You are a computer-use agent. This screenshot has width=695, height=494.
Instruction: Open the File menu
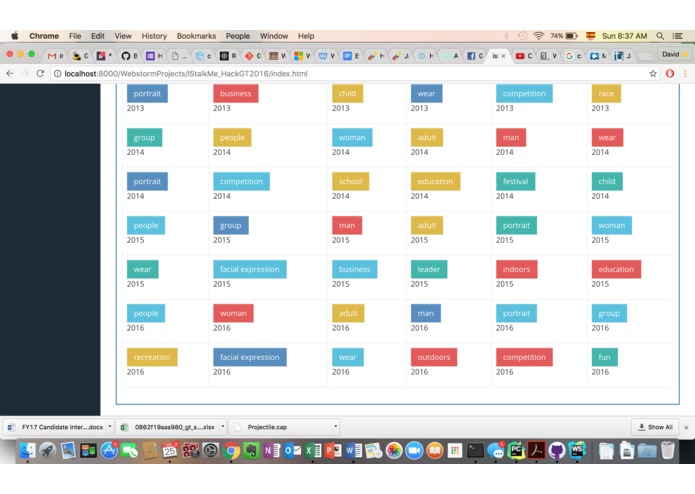point(75,36)
